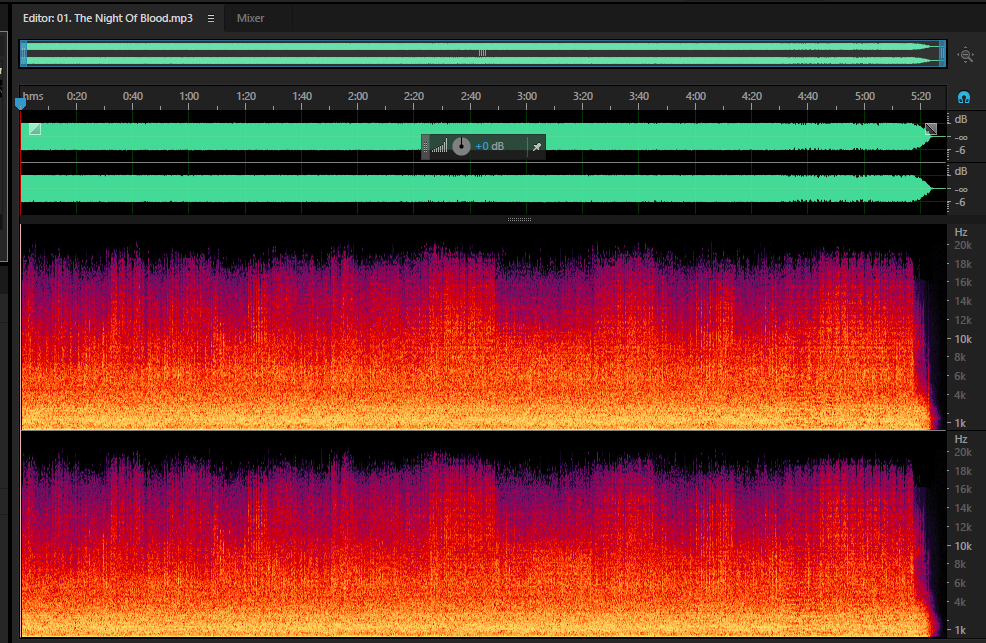Click the -6 label of the lower waveform channel

coord(960,202)
